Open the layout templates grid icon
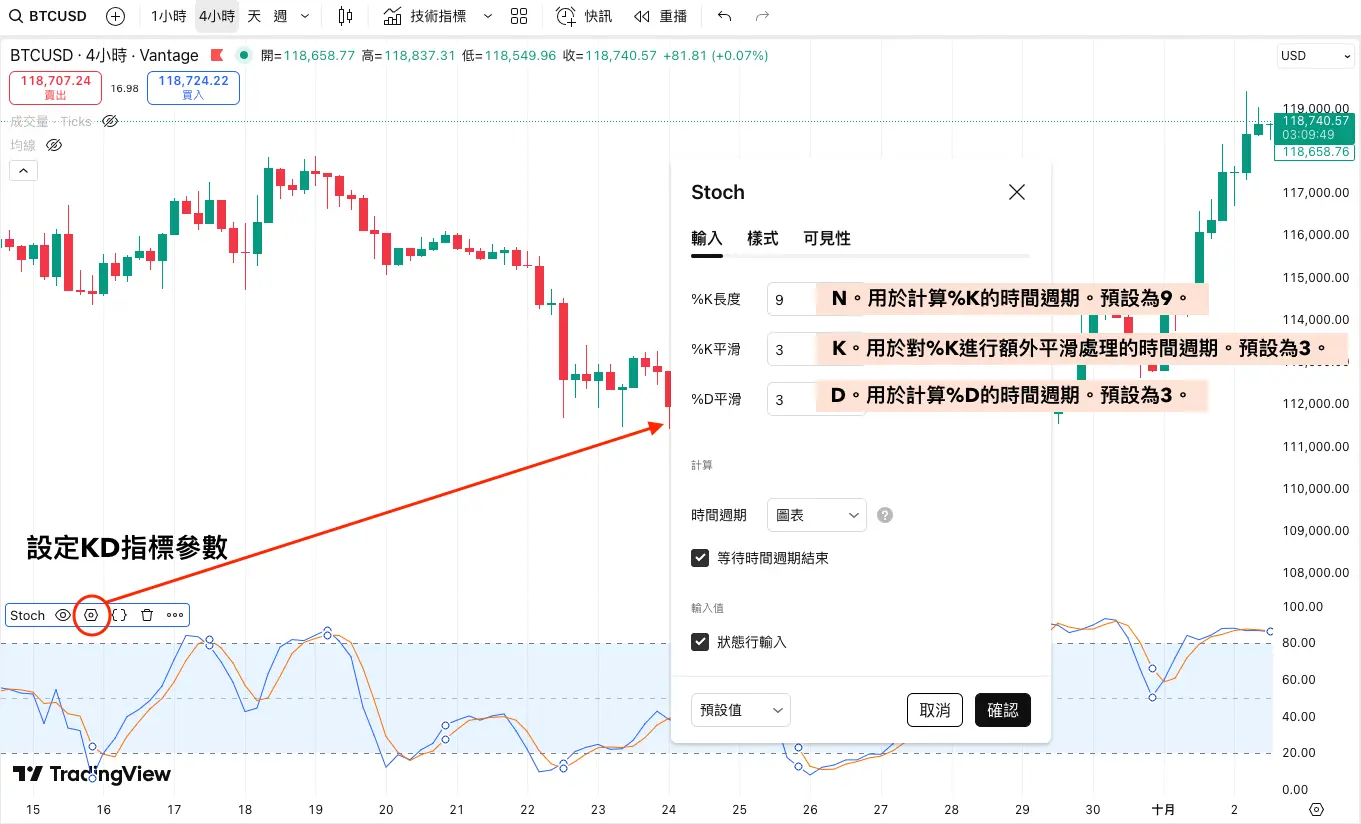 tap(518, 16)
